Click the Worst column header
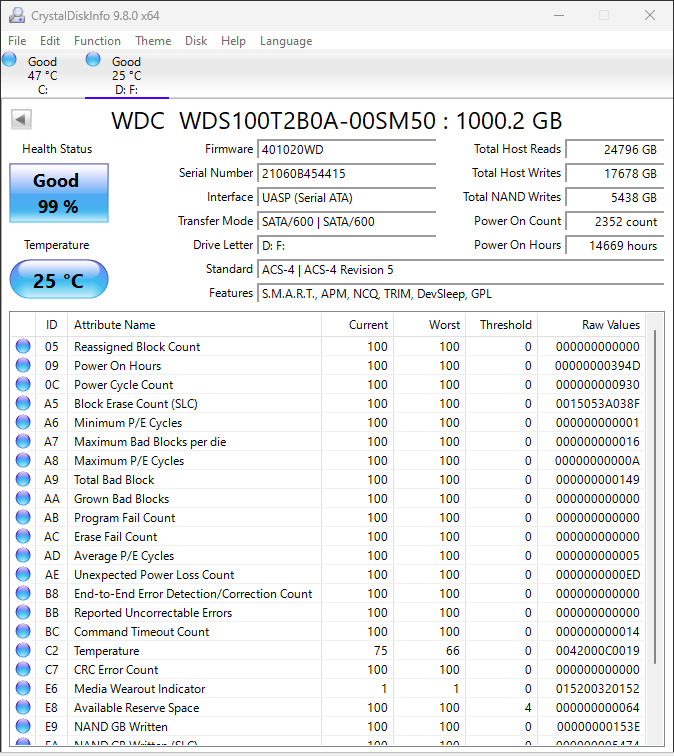Viewport: 674px width, 756px height. [430, 324]
